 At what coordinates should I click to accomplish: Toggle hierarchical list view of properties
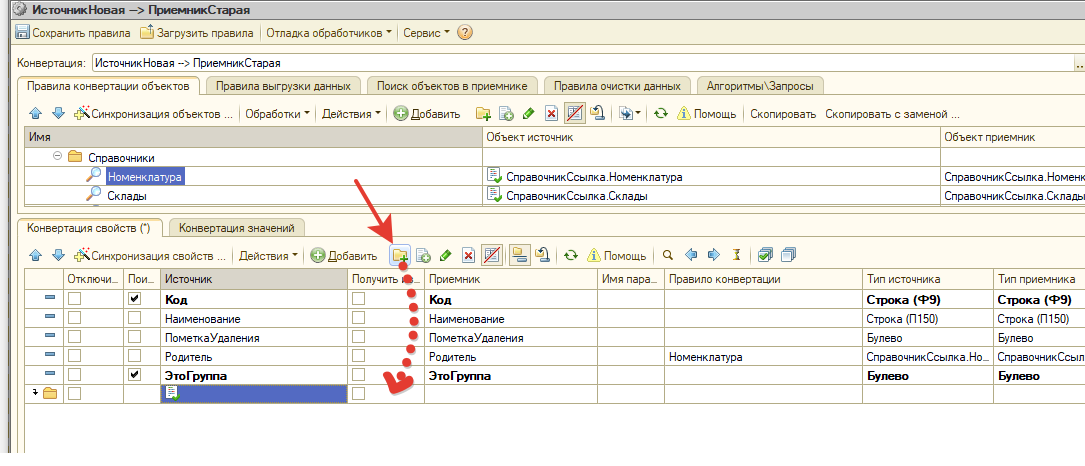click(x=520, y=256)
